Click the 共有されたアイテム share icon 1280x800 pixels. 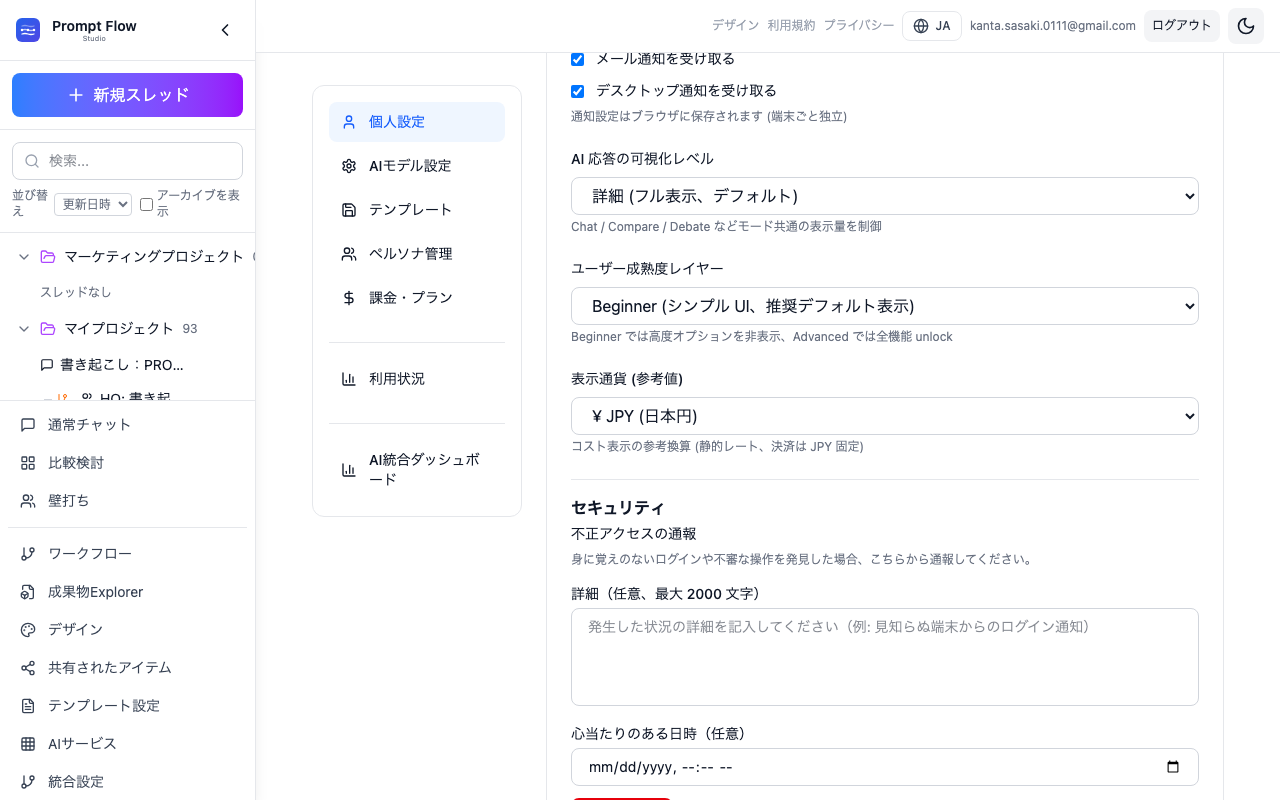(x=28, y=668)
